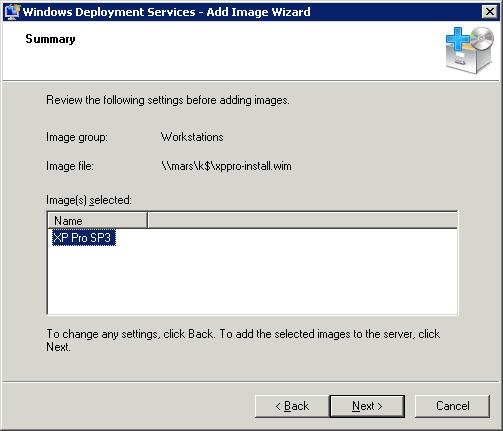Click the Next button

[367, 406]
